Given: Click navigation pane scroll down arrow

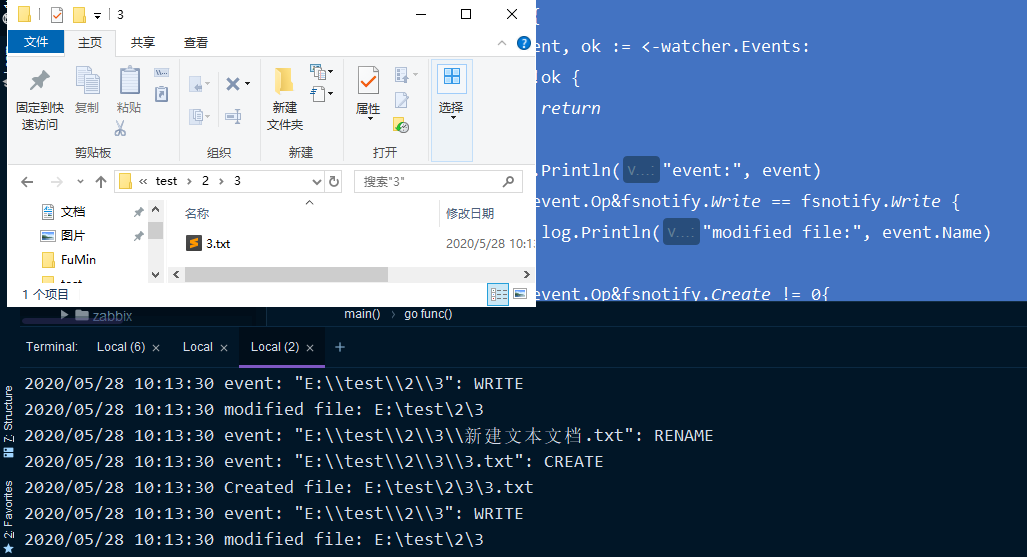Looking at the screenshot, I should pos(155,275).
